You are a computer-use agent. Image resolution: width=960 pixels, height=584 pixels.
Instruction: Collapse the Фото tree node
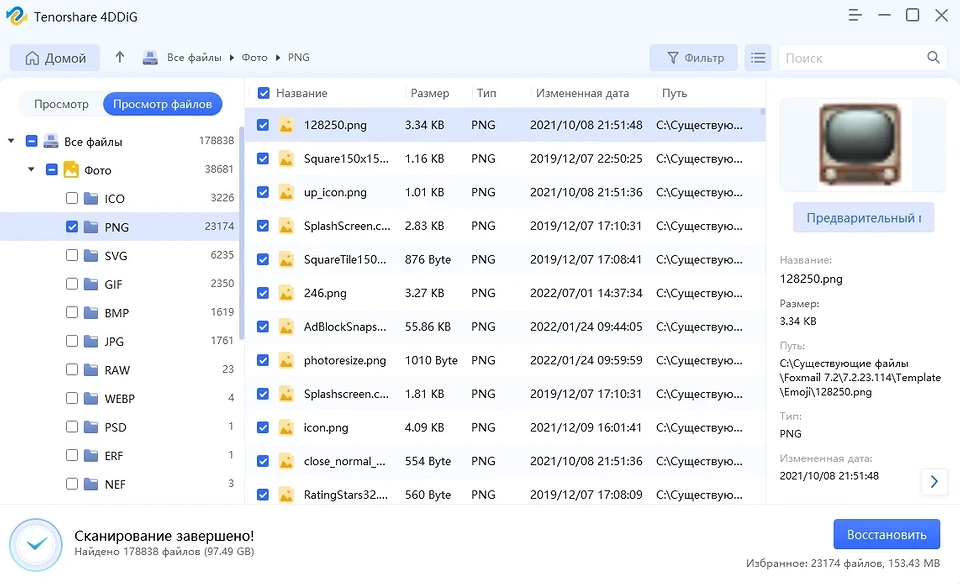[x=31, y=170]
